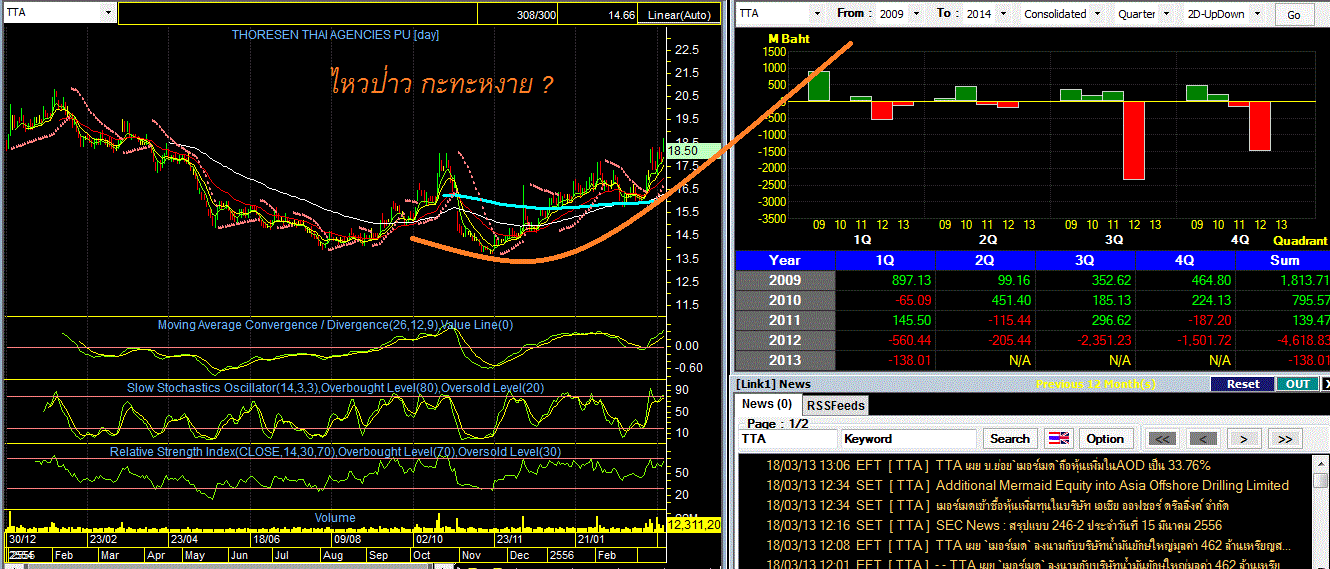This screenshot has height=569, width=1330.
Task: Click the 2012 year row header
Action: 784,340
